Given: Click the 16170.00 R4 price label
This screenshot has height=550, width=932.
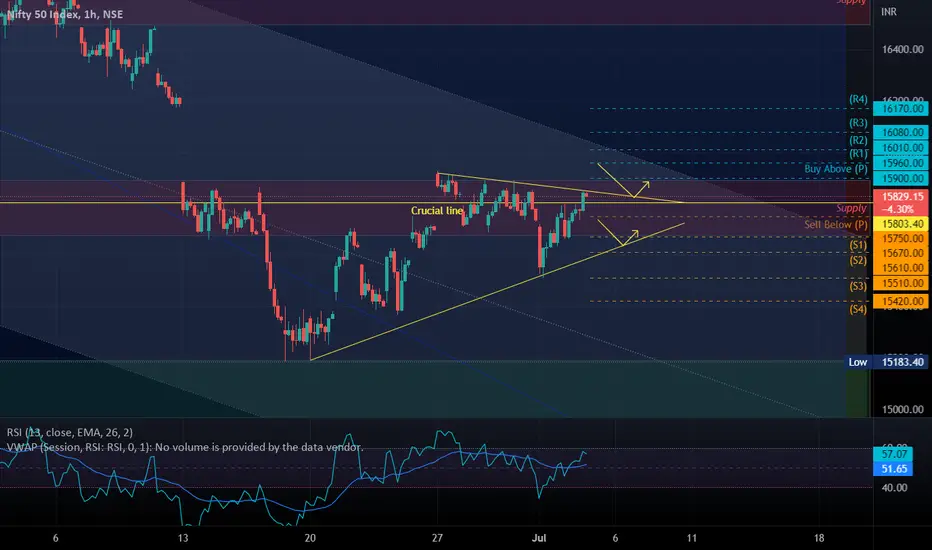Looking at the screenshot, I should point(900,109).
